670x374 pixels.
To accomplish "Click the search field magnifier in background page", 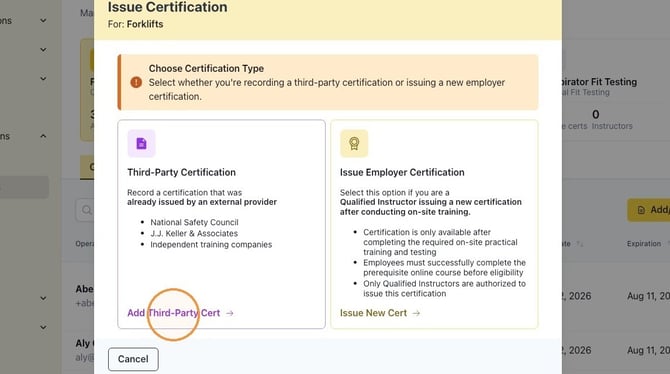I will pos(87,210).
